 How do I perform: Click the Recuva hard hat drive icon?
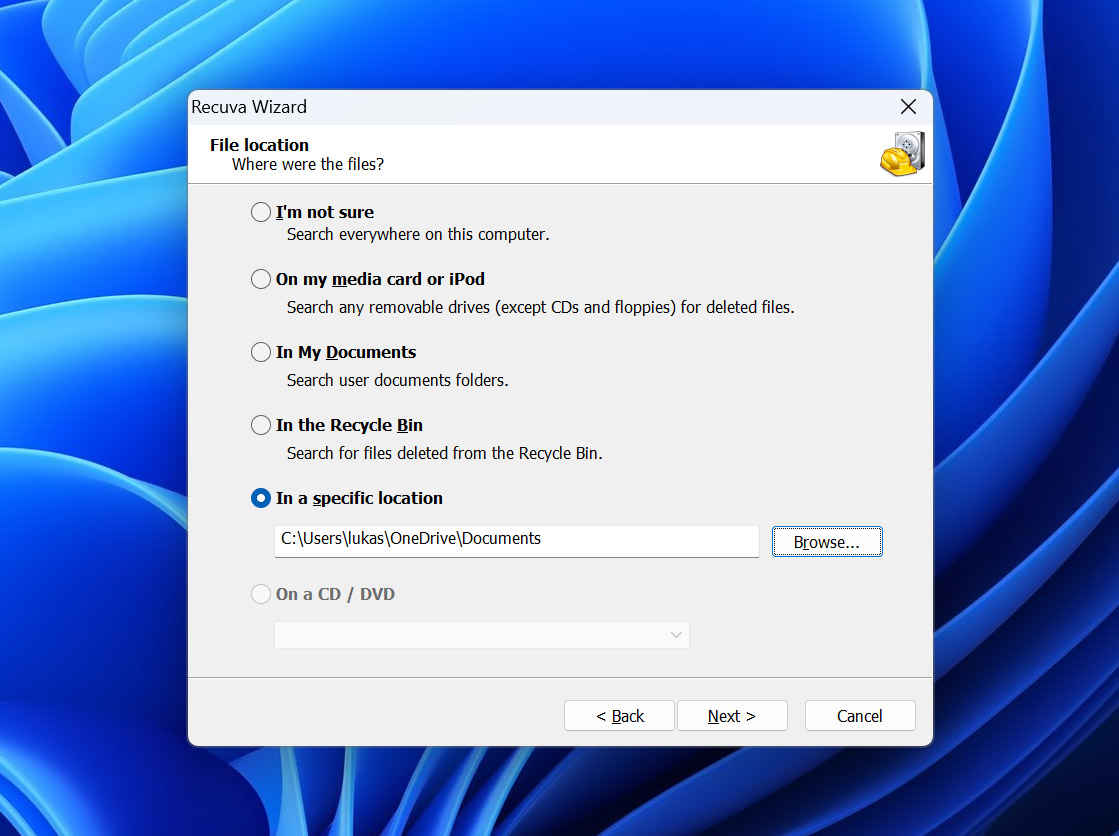click(x=903, y=153)
